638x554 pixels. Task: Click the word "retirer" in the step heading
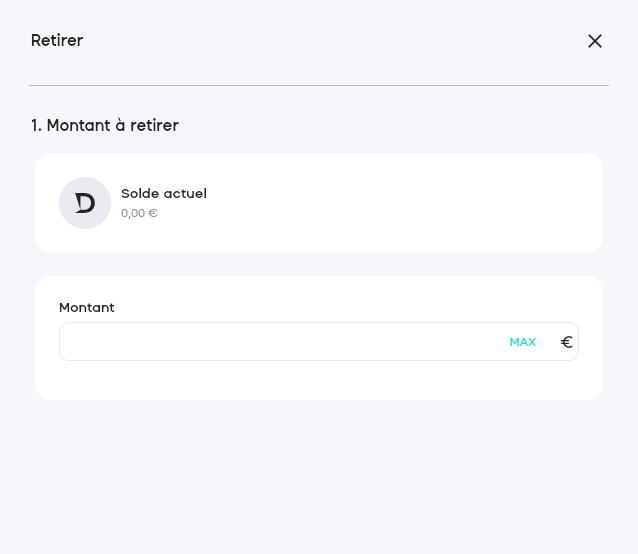pos(154,126)
